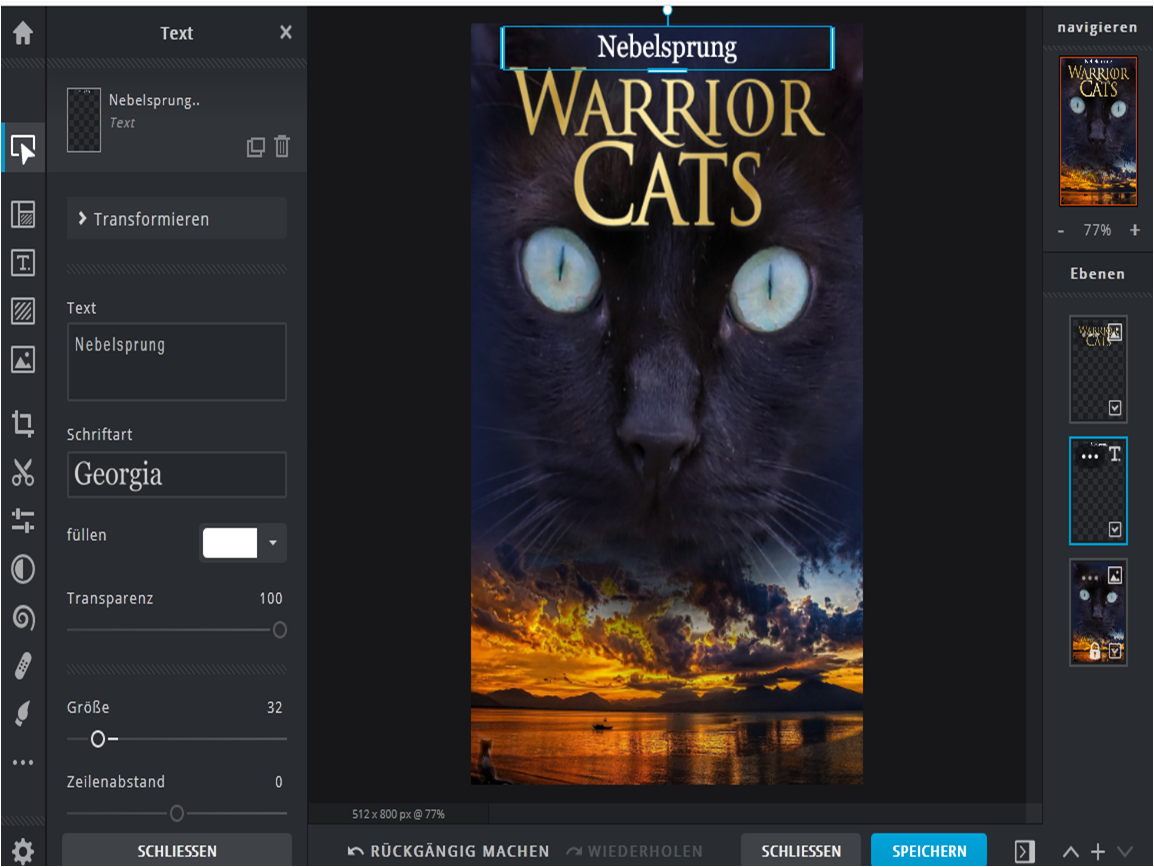Image resolution: width=1154 pixels, height=867 pixels.
Task: Click the Zeilenabstand value 0
Action: (x=279, y=782)
